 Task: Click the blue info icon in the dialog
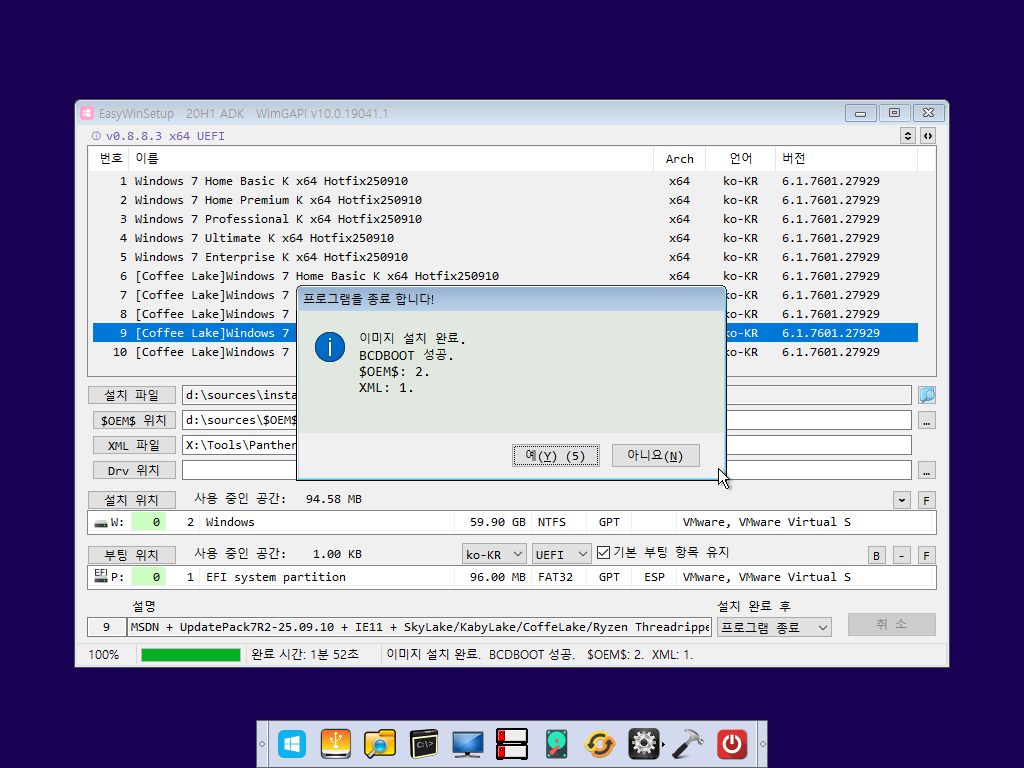pyautogui.click(x=330, y=347)
